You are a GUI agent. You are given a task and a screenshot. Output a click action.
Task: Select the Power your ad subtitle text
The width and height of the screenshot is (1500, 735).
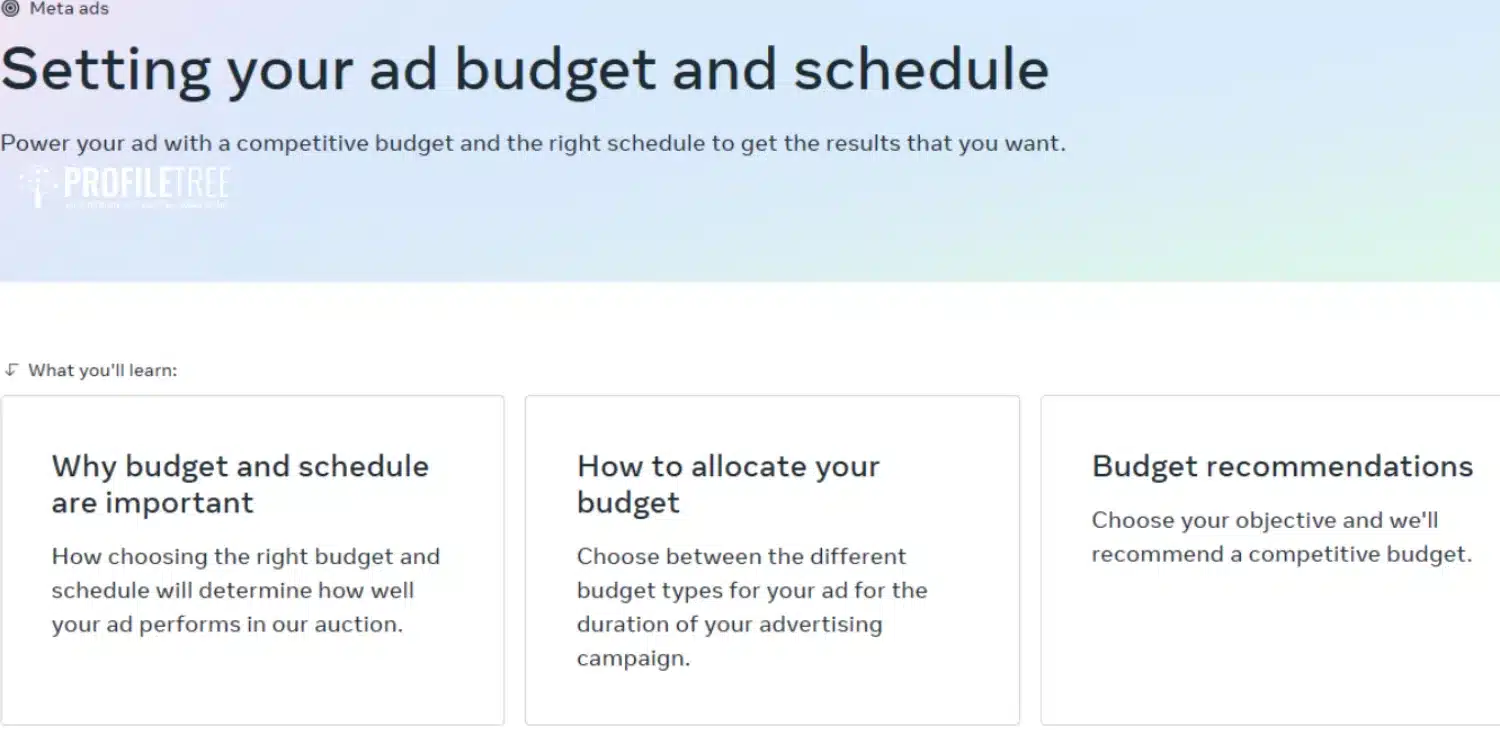[533, 143]
